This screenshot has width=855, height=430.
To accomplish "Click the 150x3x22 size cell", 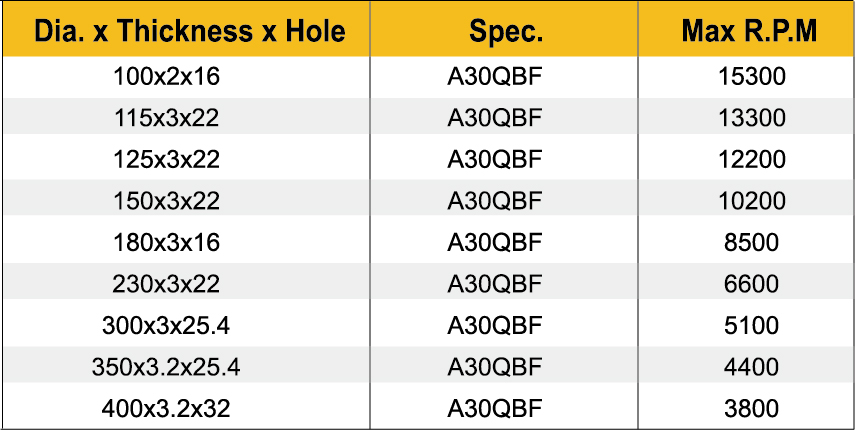I will point(166,201).
